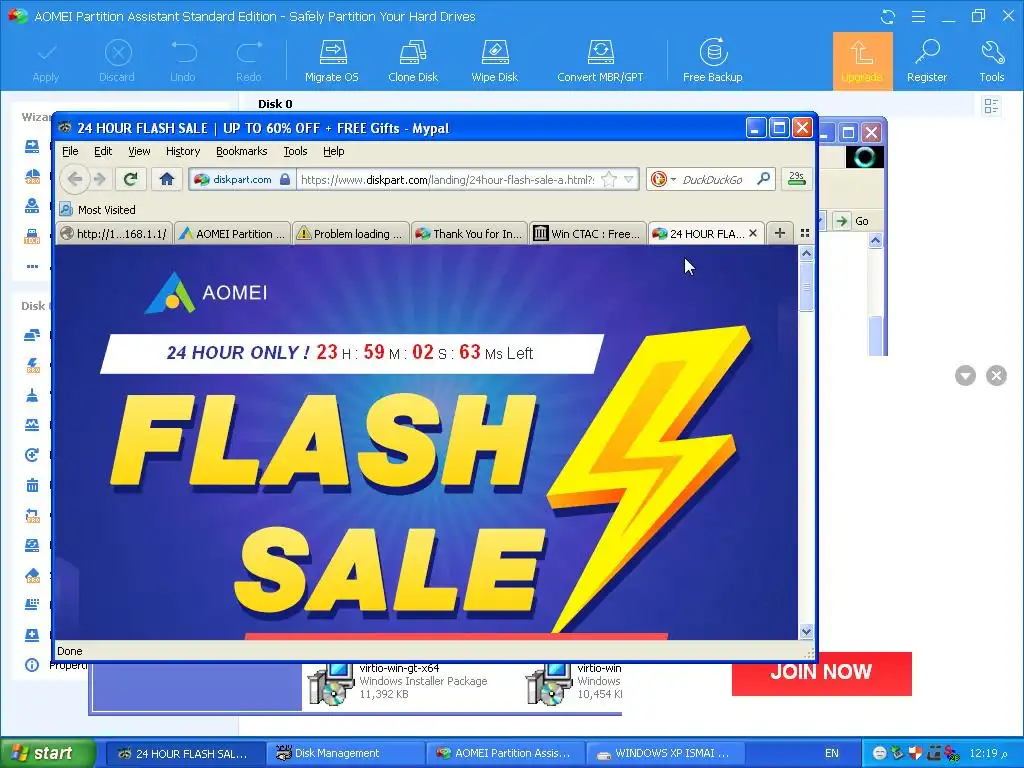Screen dimensions: 1024x768
Task: Open the Tools menu in Mypal
Action: pos(295,151)
